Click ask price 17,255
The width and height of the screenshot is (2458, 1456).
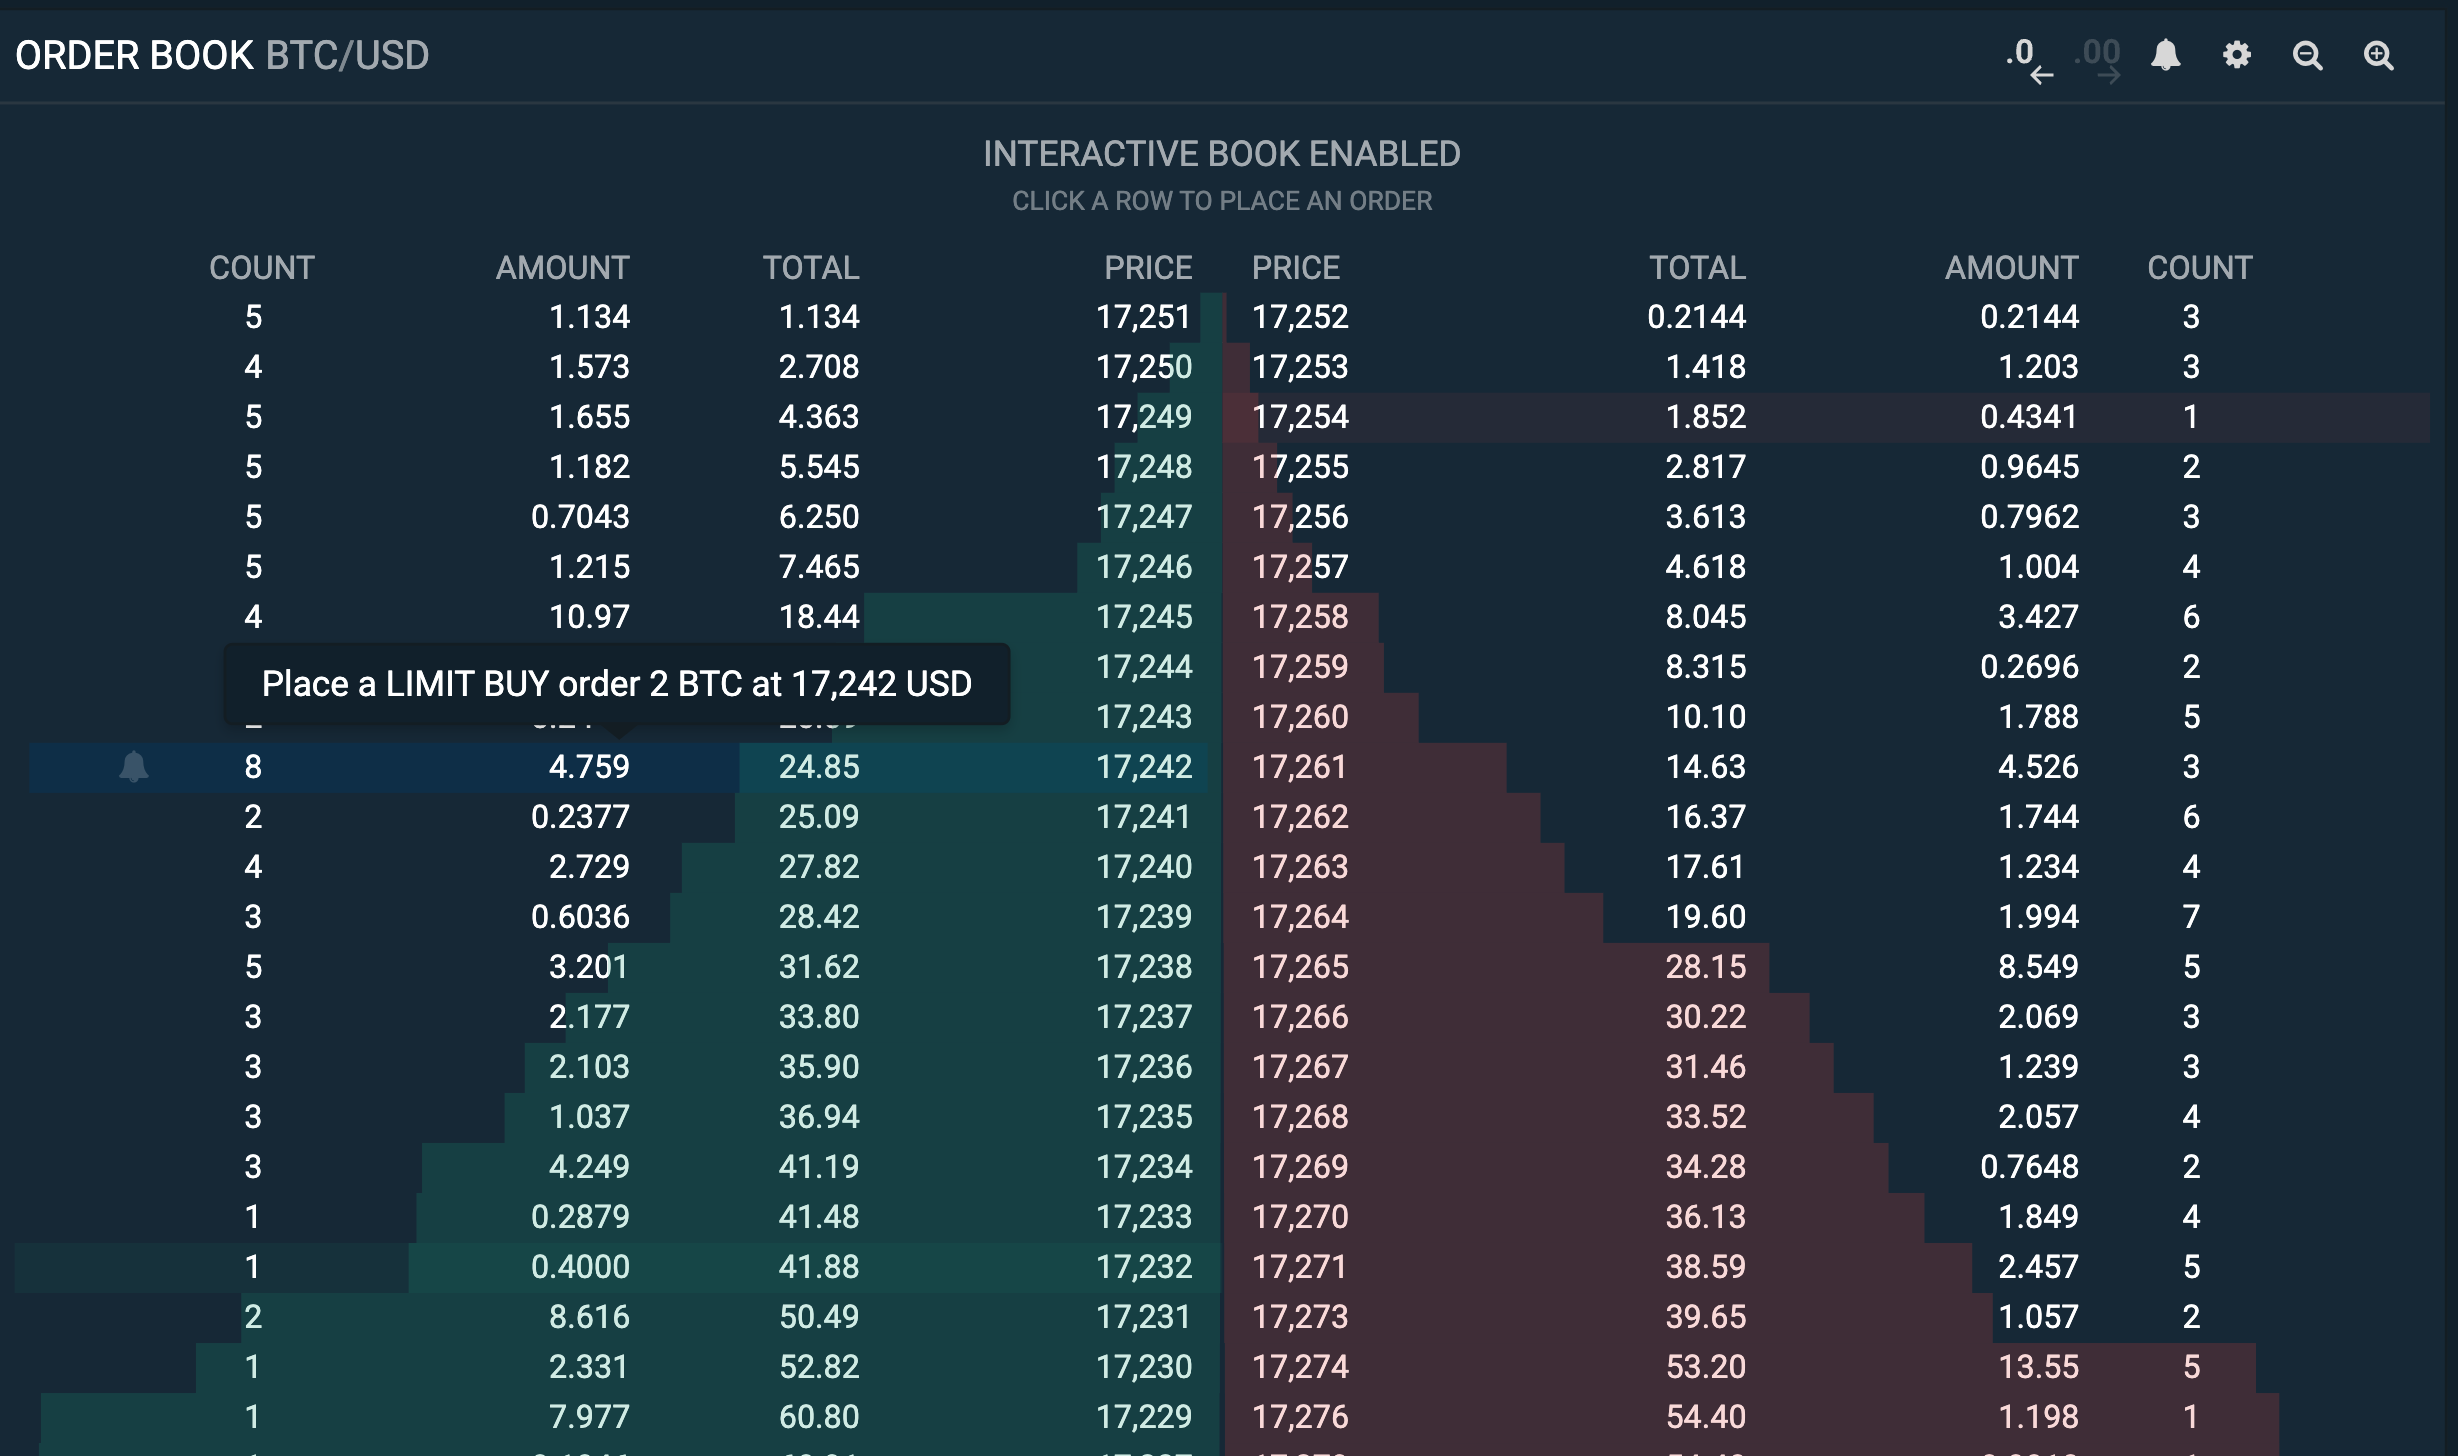coord(1300,467)
